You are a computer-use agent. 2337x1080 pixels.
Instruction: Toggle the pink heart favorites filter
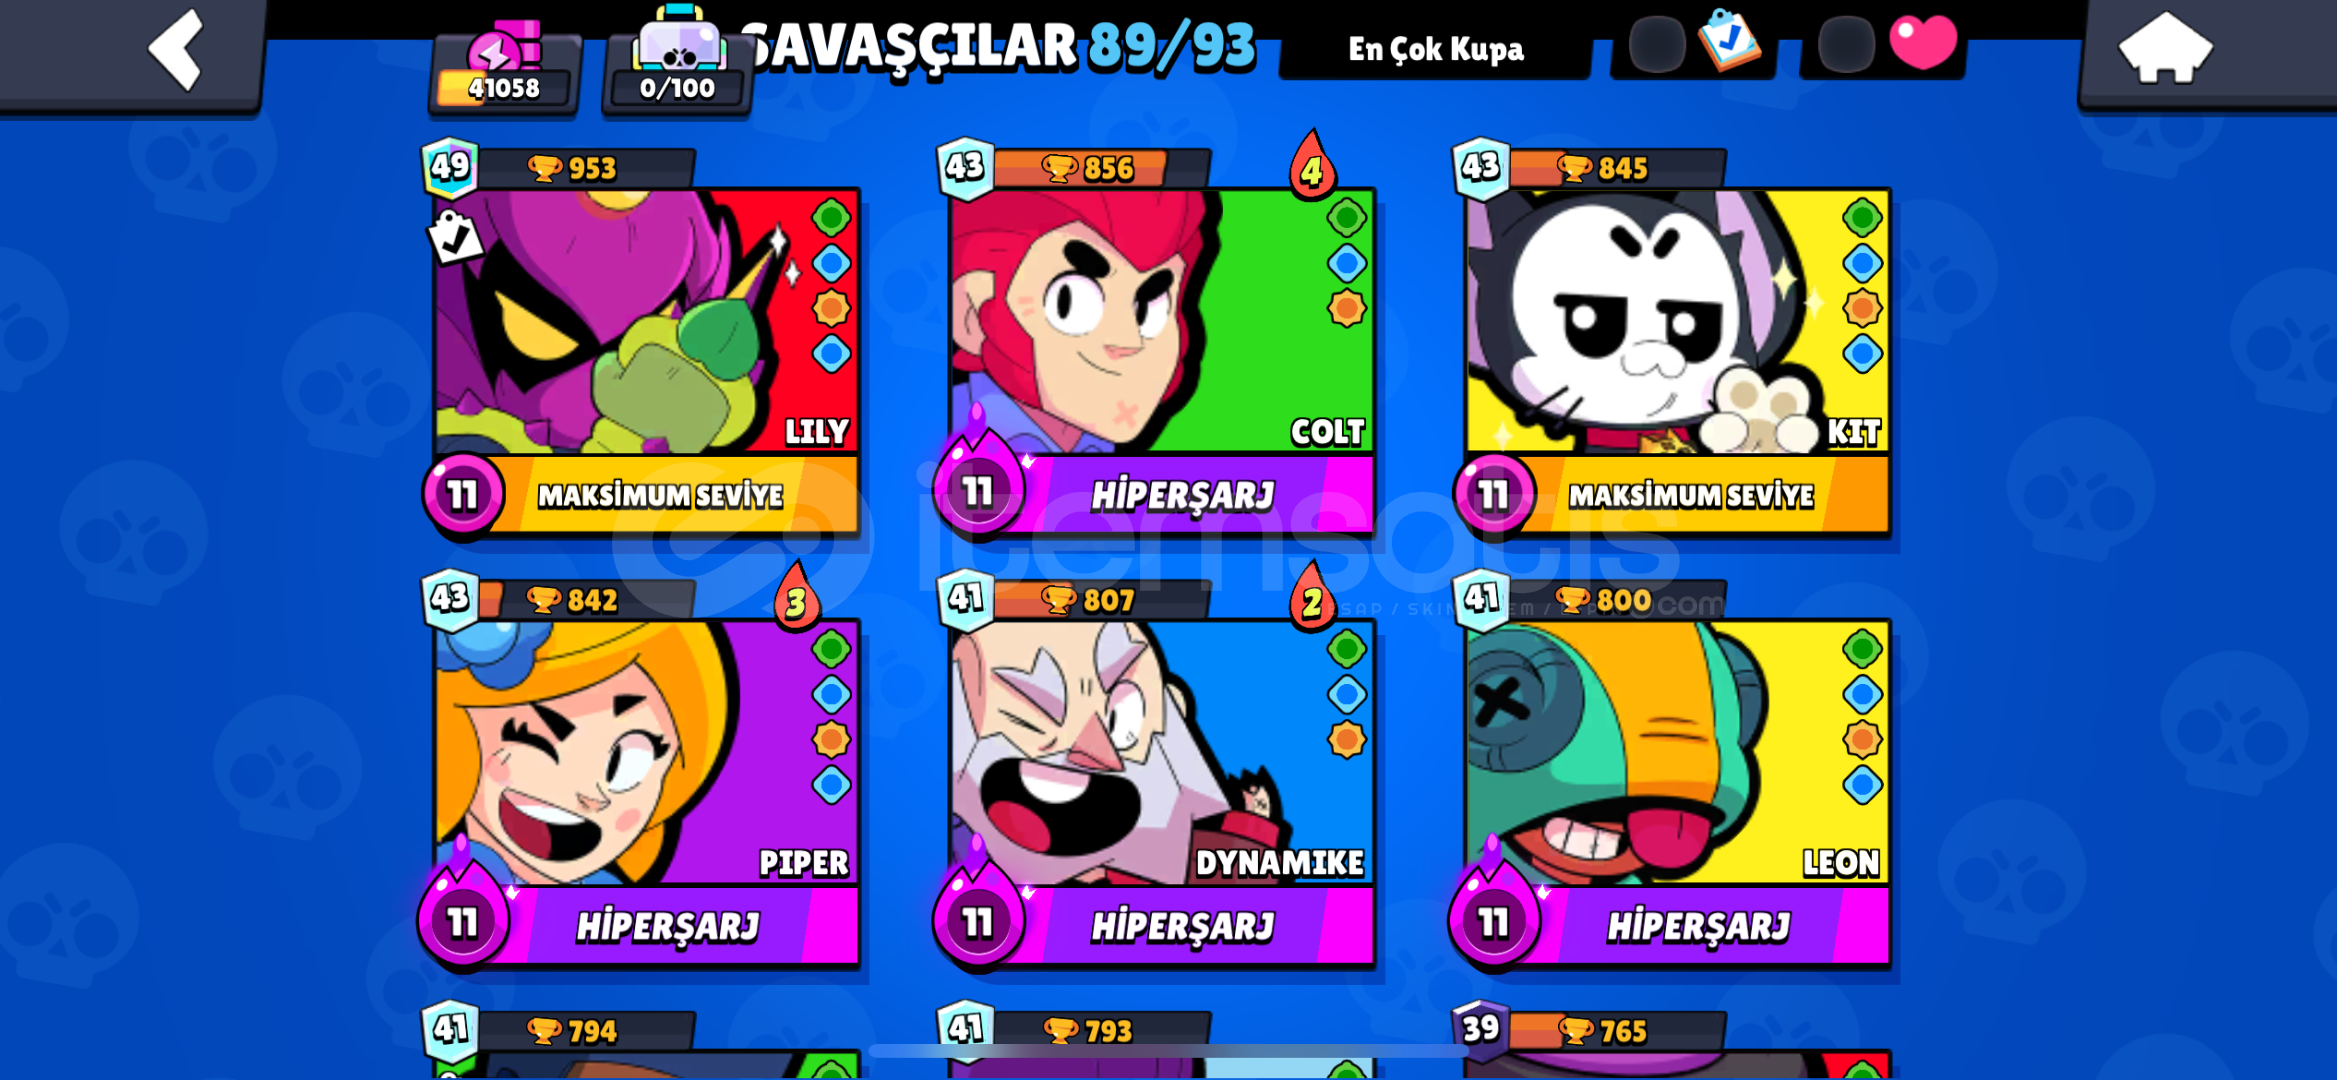tap(1922, 42)
